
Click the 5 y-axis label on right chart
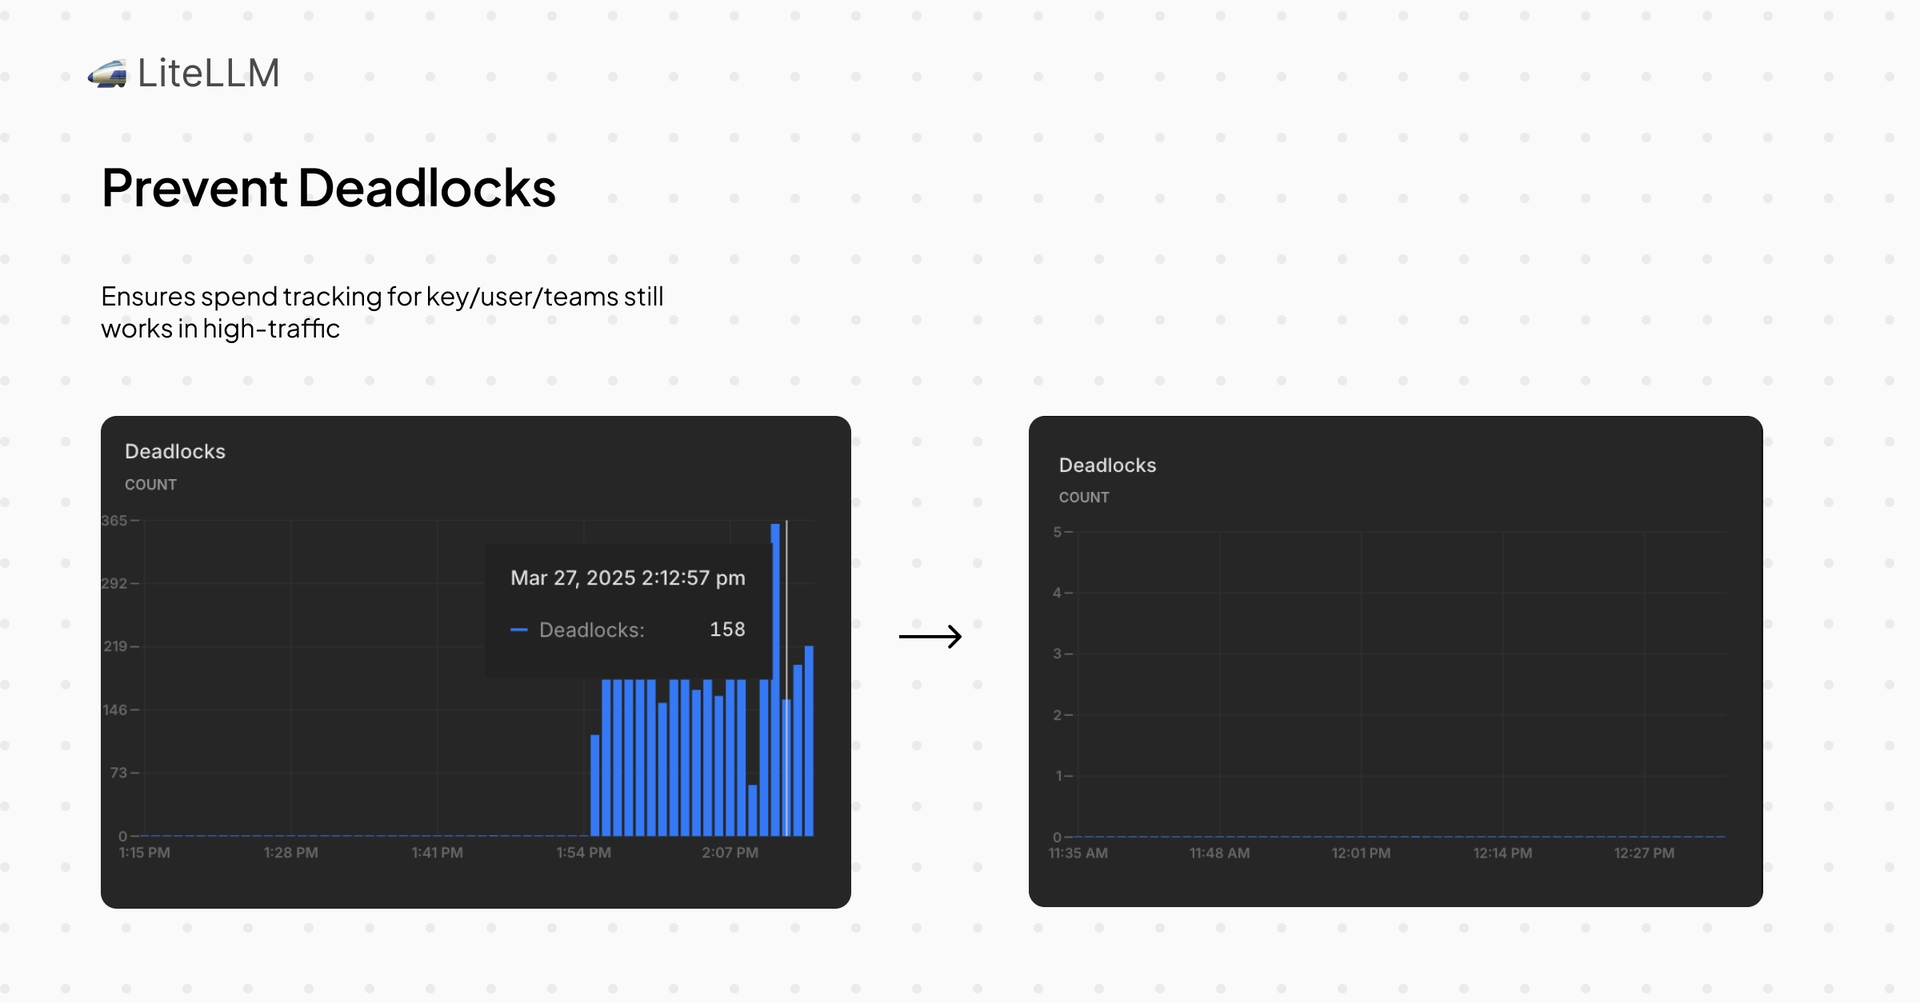point(1057,532)
